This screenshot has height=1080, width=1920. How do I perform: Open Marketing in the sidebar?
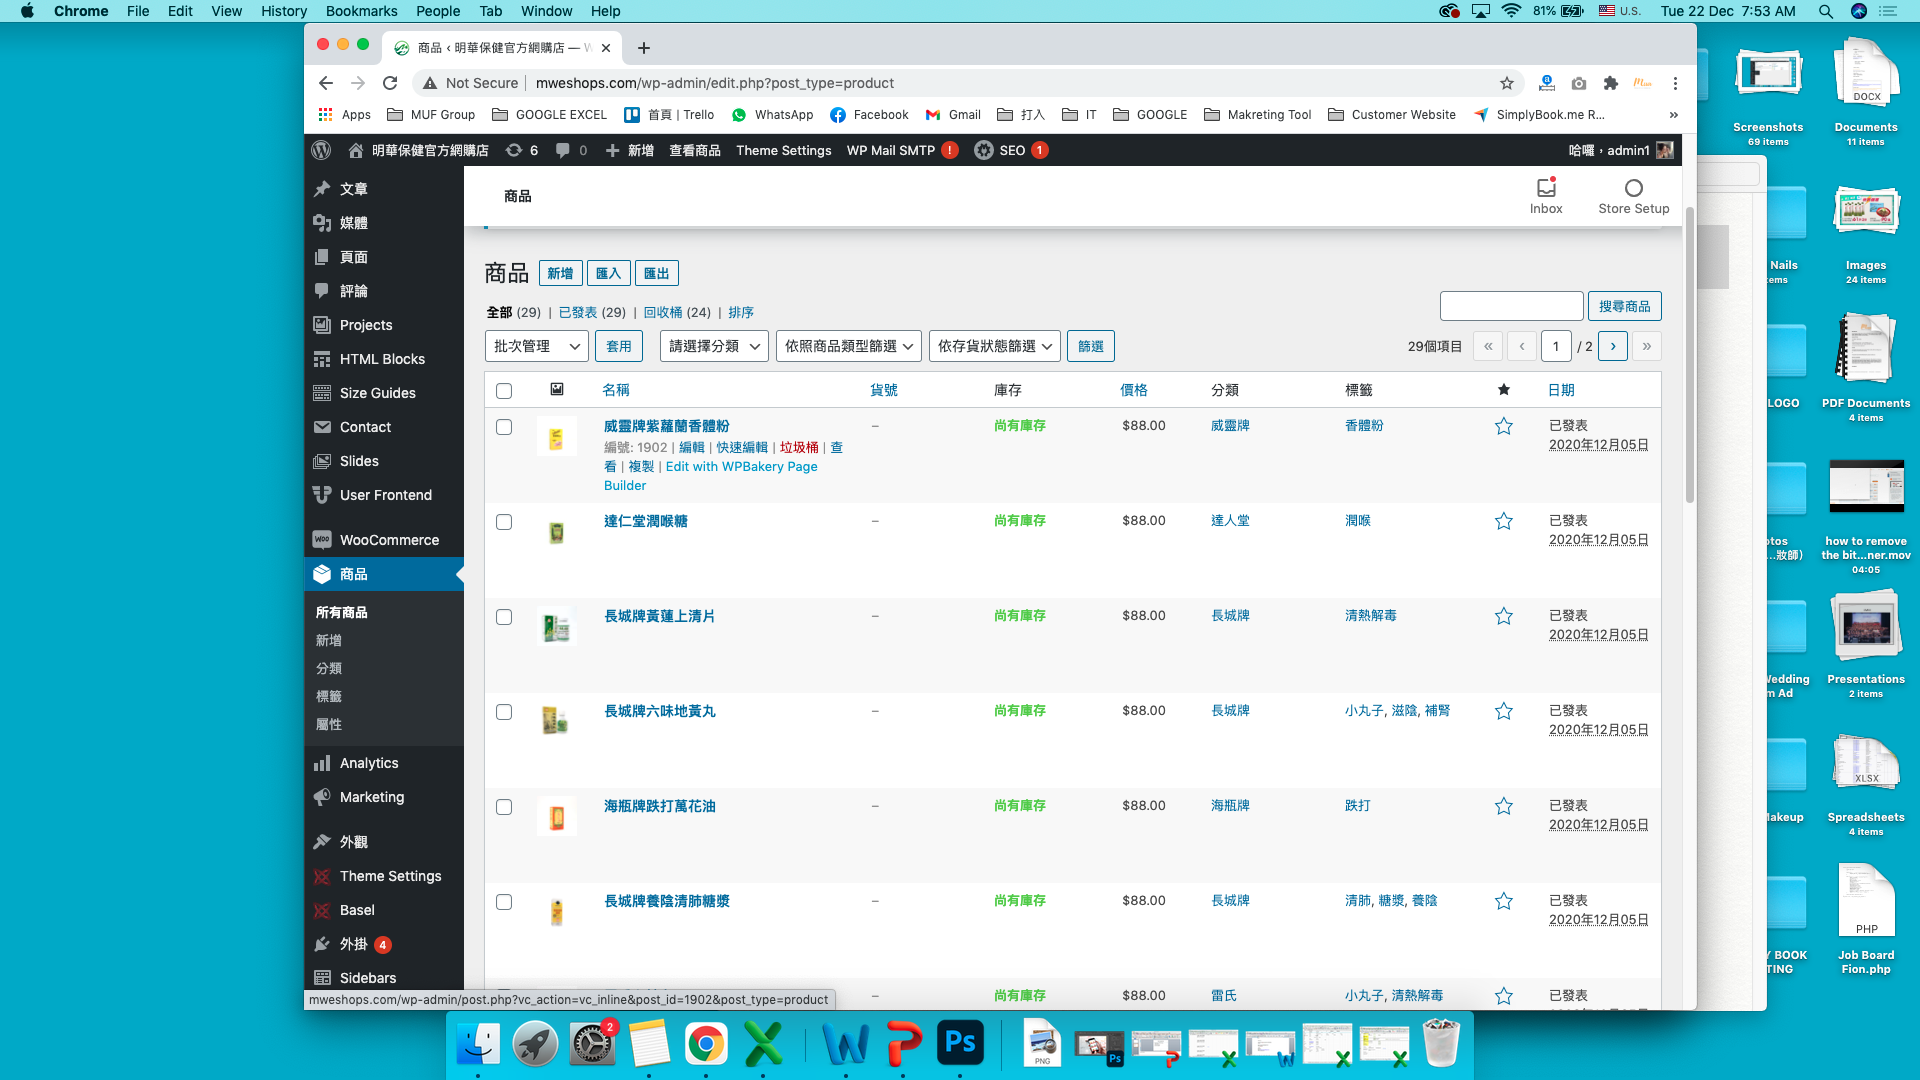(x=384, y=797)
